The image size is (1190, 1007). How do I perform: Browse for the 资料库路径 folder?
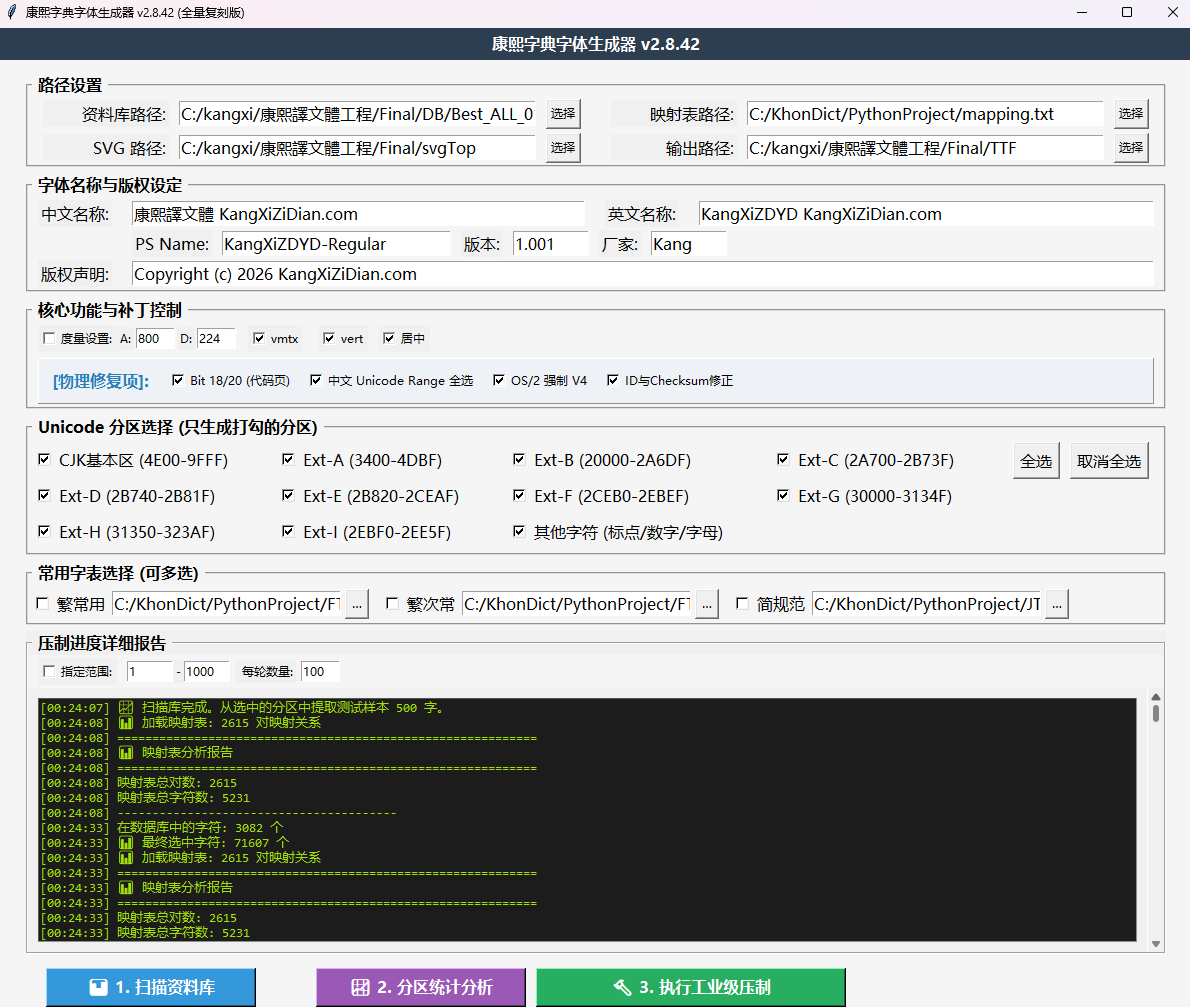(x=563, y=114)
